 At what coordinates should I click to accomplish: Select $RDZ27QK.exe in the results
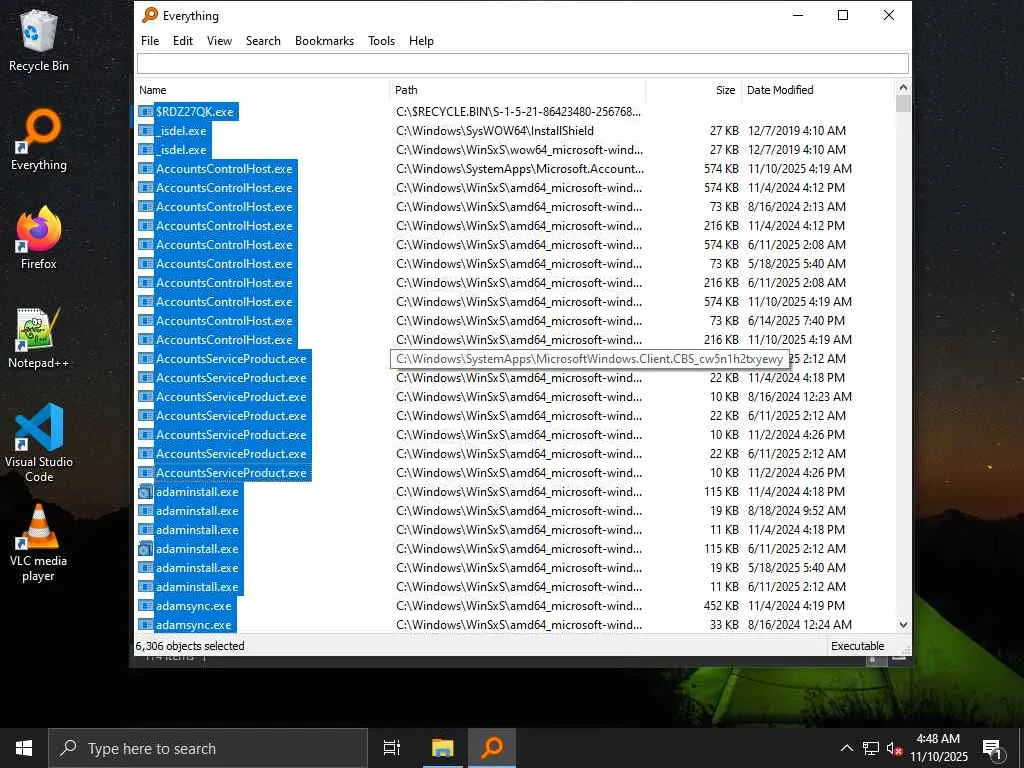click(195, 112)
